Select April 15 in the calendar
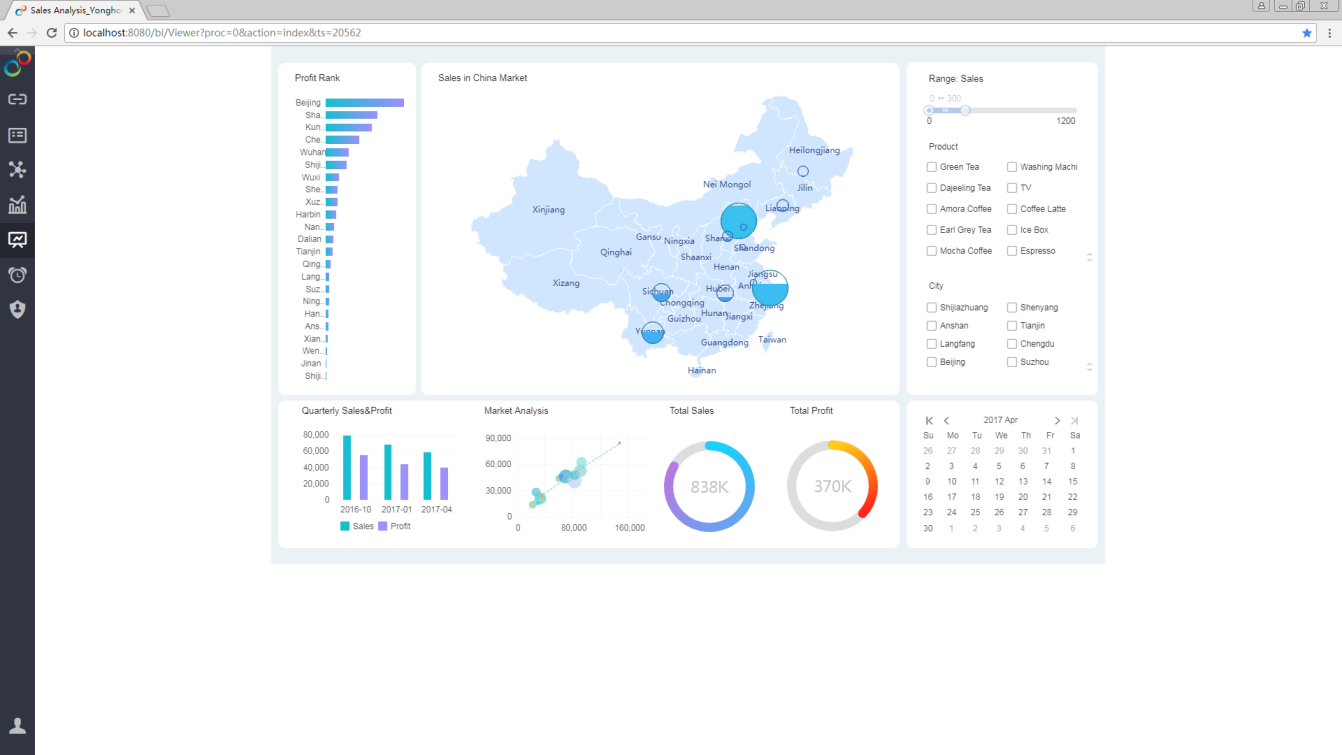The width and height of the screenshot is (1342, 755). pos(1072,482)
